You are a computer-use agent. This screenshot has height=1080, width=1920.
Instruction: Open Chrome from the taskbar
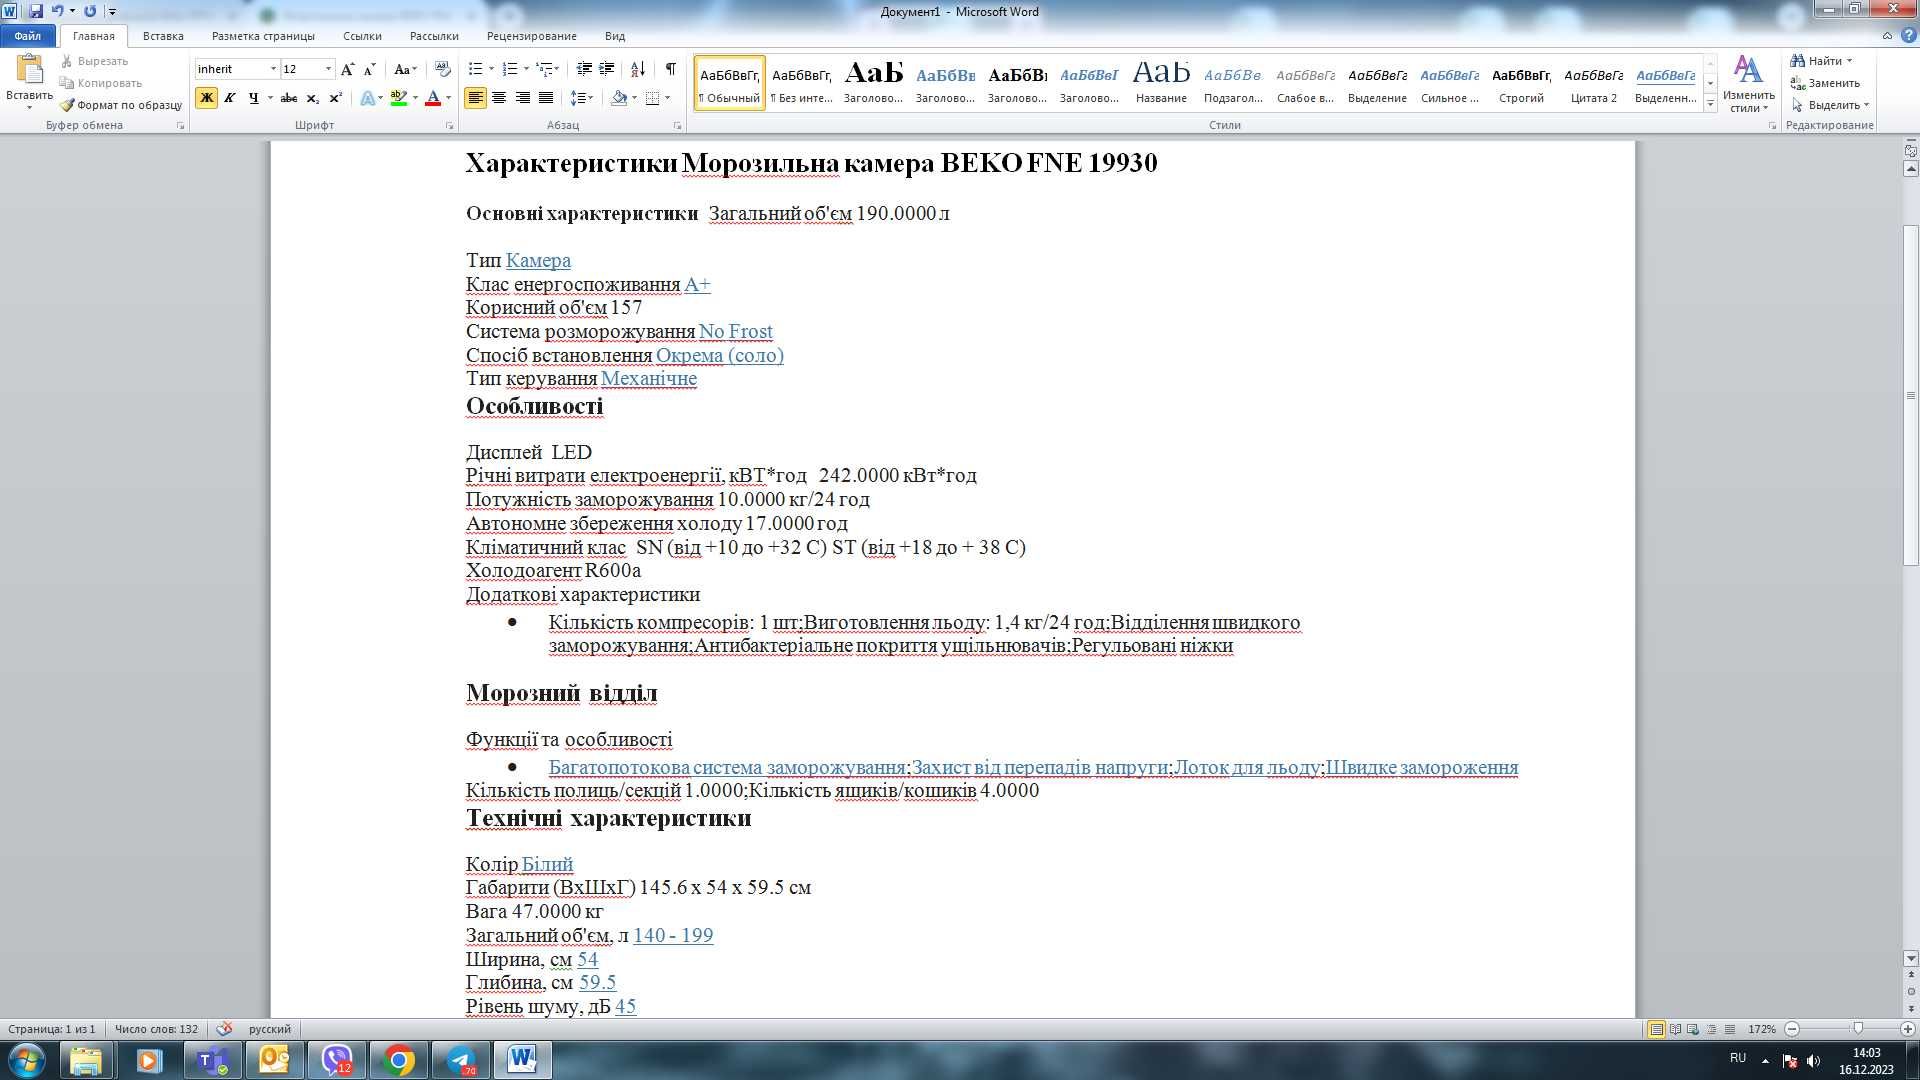398,1060
